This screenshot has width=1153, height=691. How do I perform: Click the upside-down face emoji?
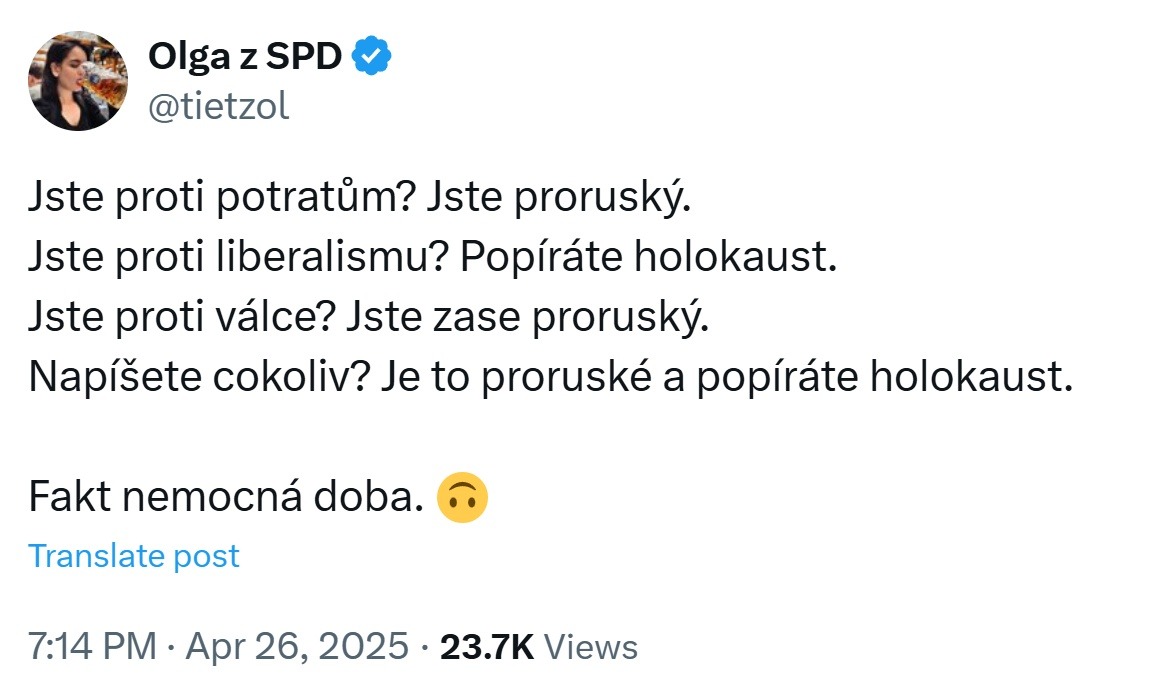pyautogui.click(x=463, y=498)
